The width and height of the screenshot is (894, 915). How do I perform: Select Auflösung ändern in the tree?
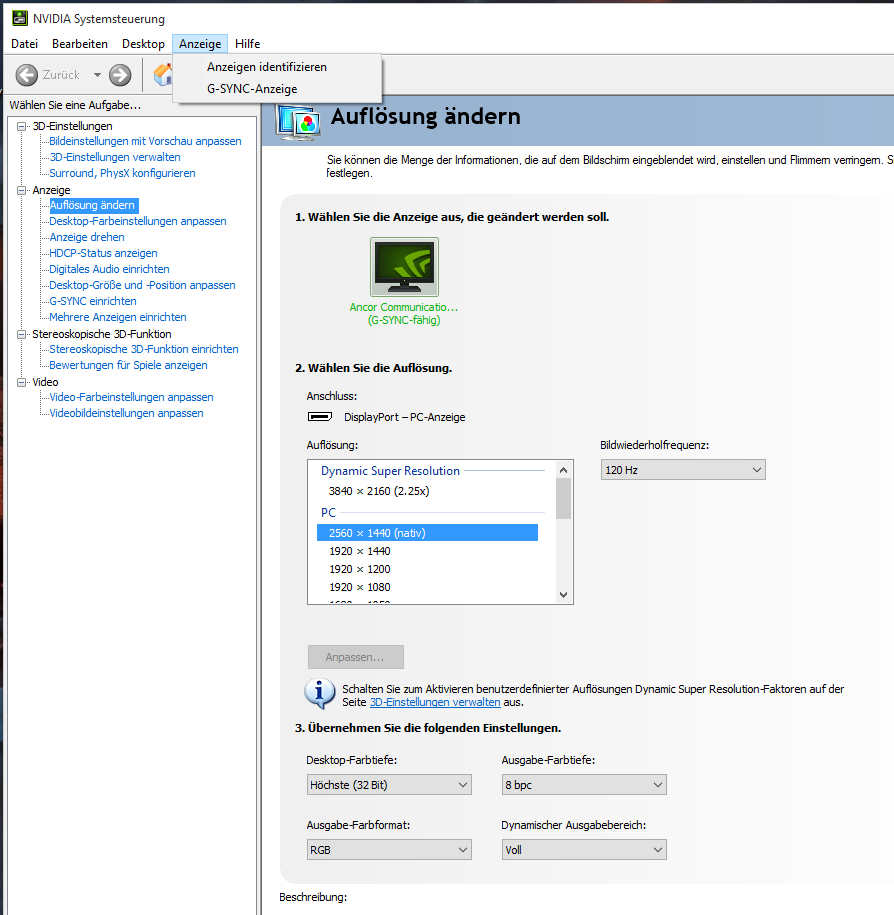pyautogui.click(x=93, y=205)
